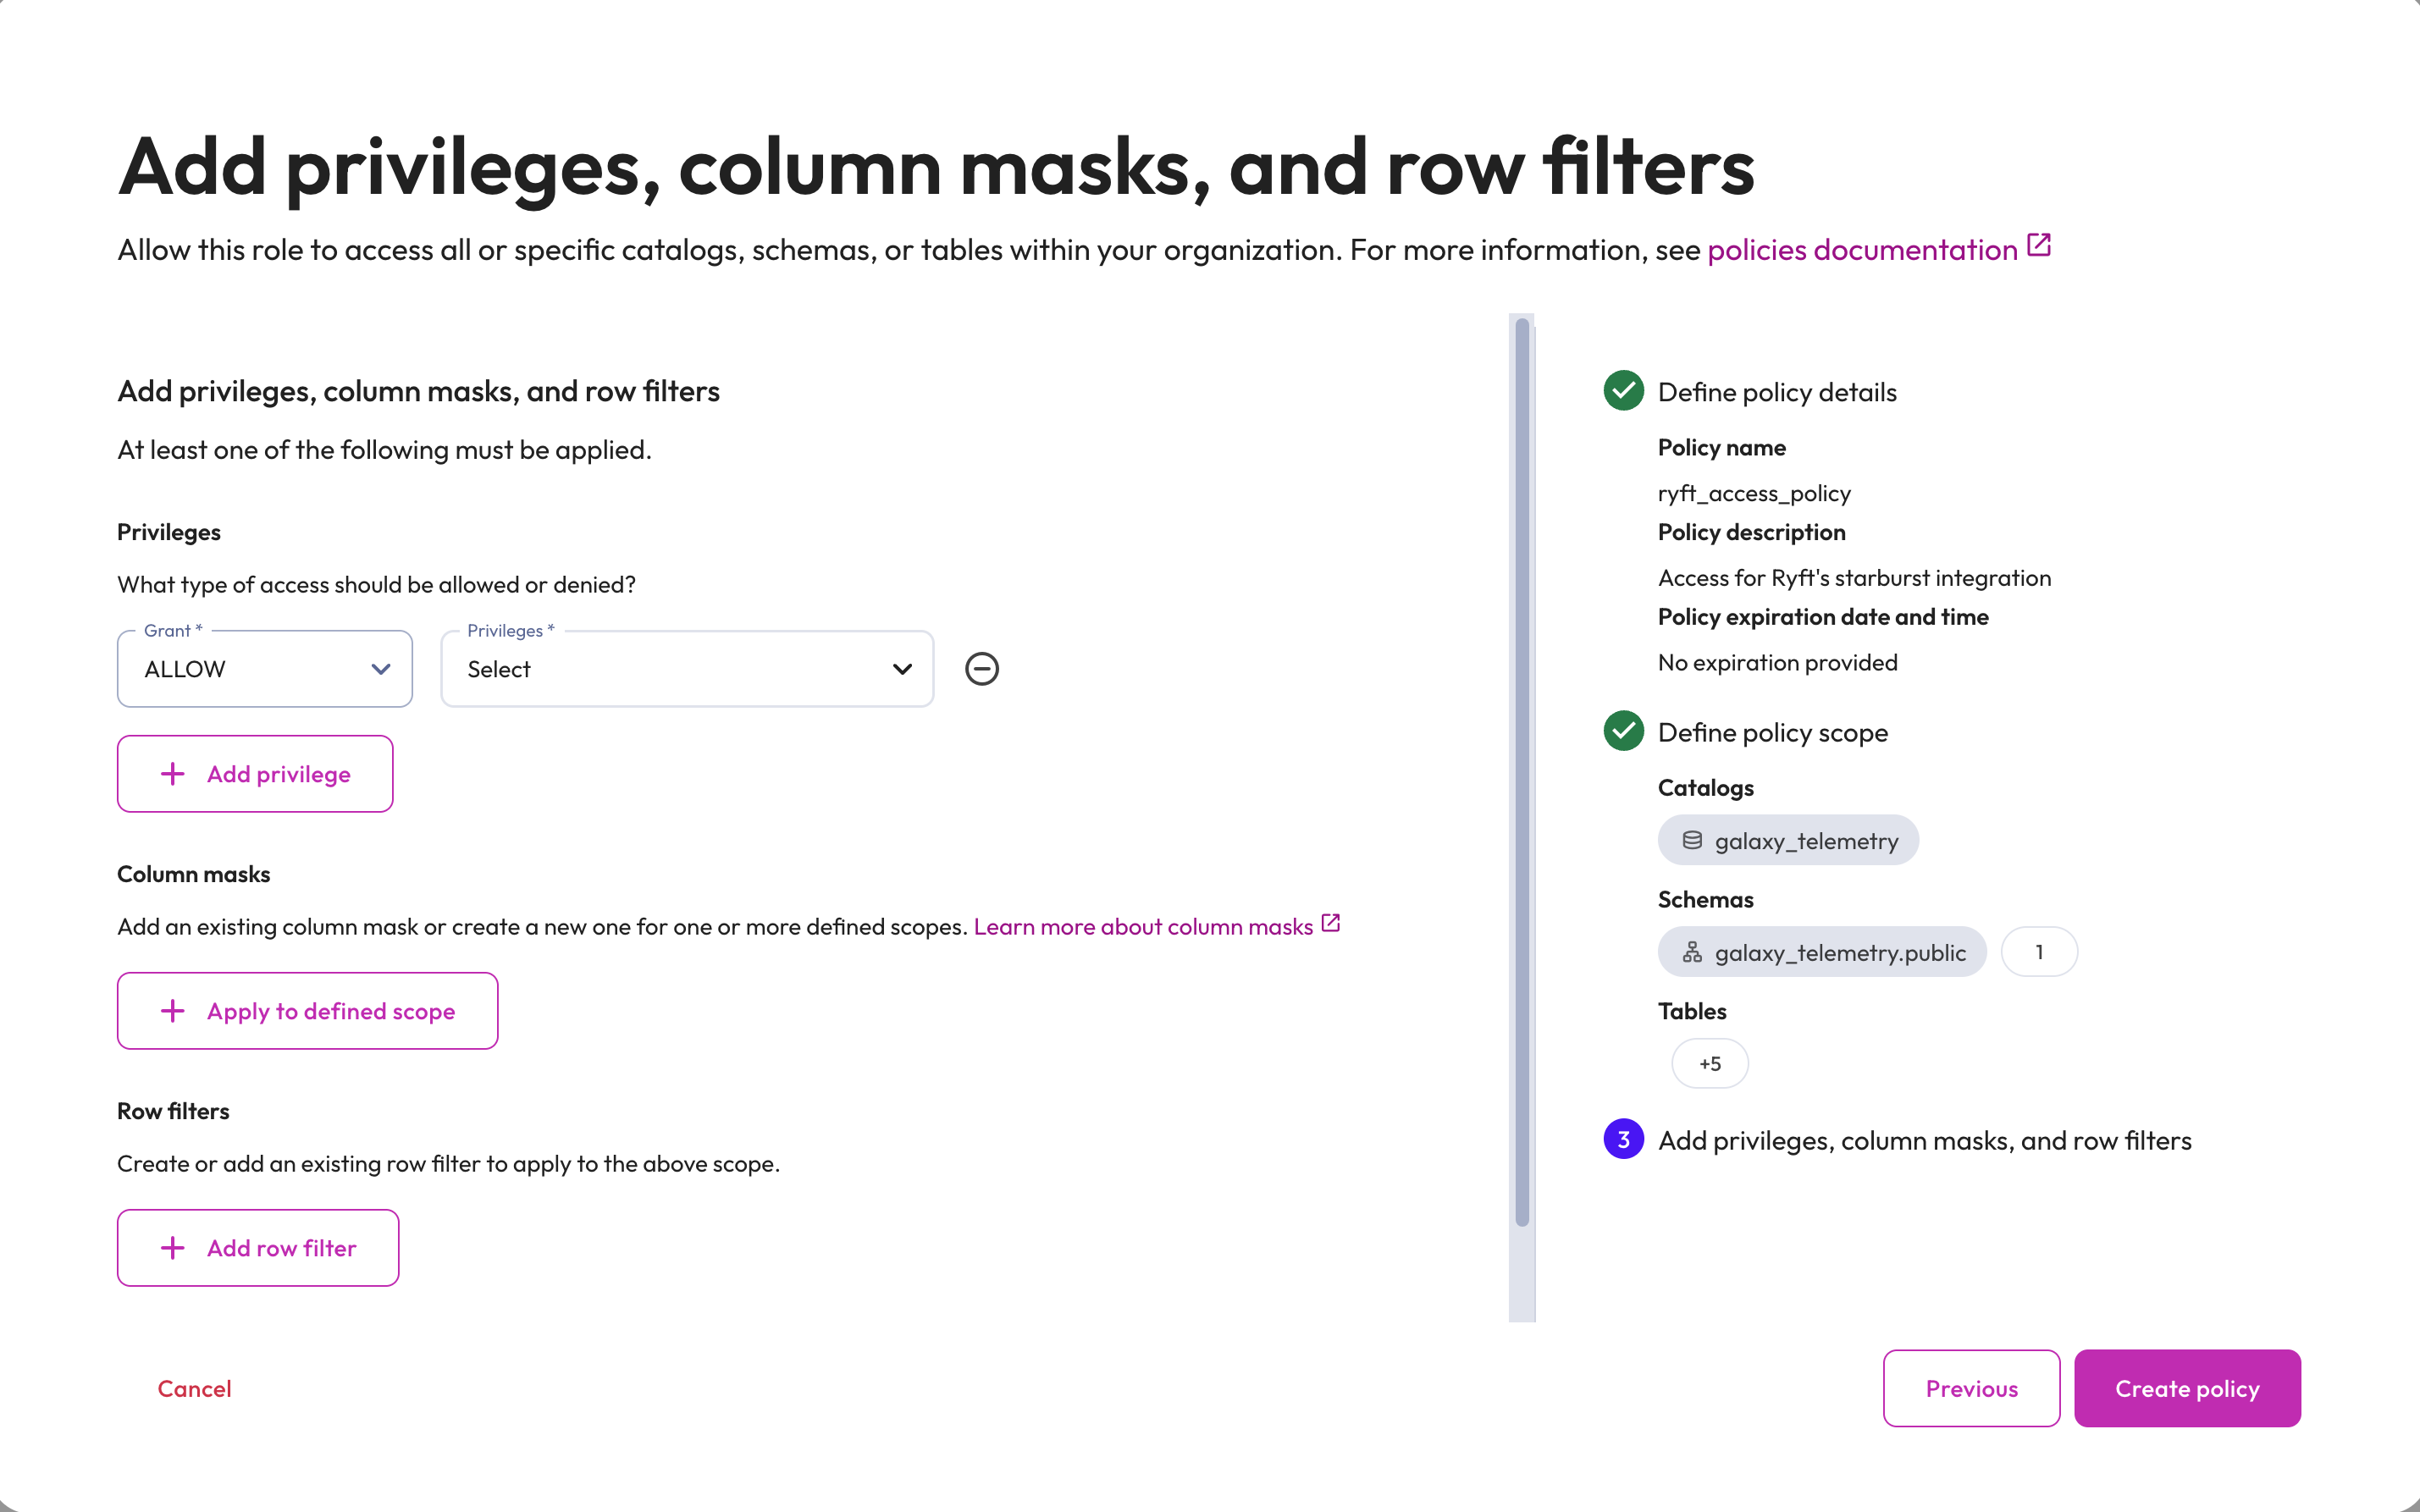
Task: Click the galaxy_telemetry.public schema chip
Action: tap(1822, 952)
